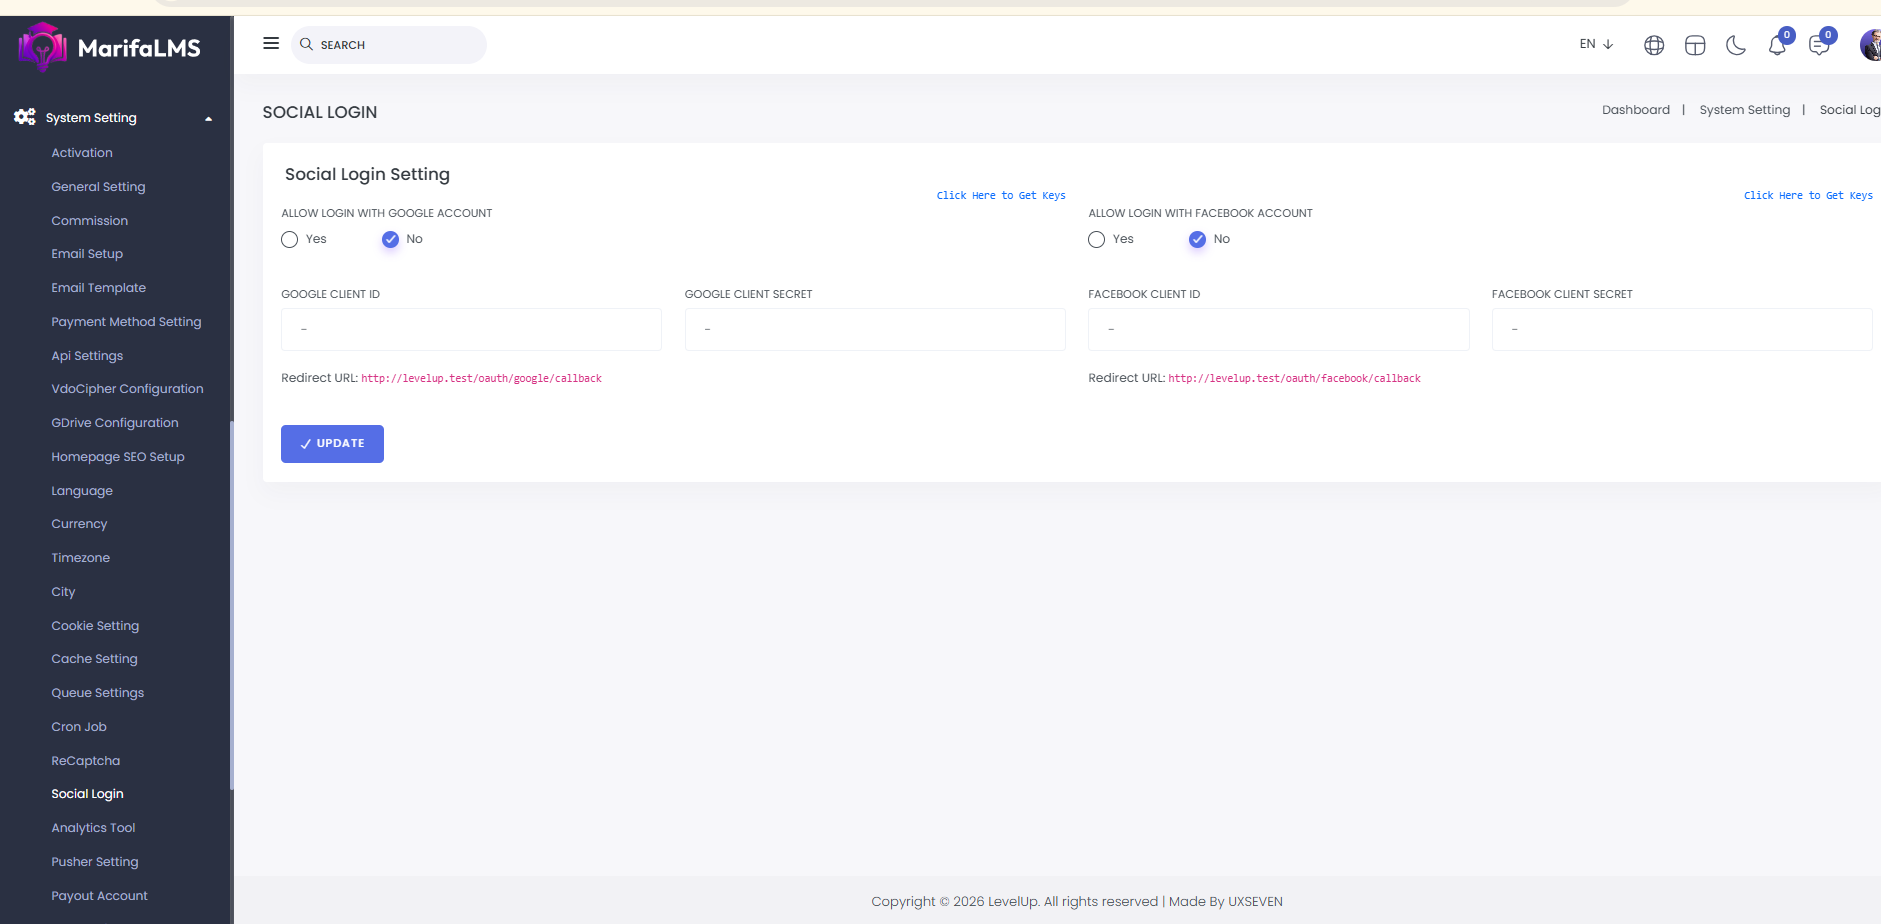Toggle dark mode moon icon
Viewport: 1881px width, 924px height.
pyautogui.click(x=1736, y=45)
